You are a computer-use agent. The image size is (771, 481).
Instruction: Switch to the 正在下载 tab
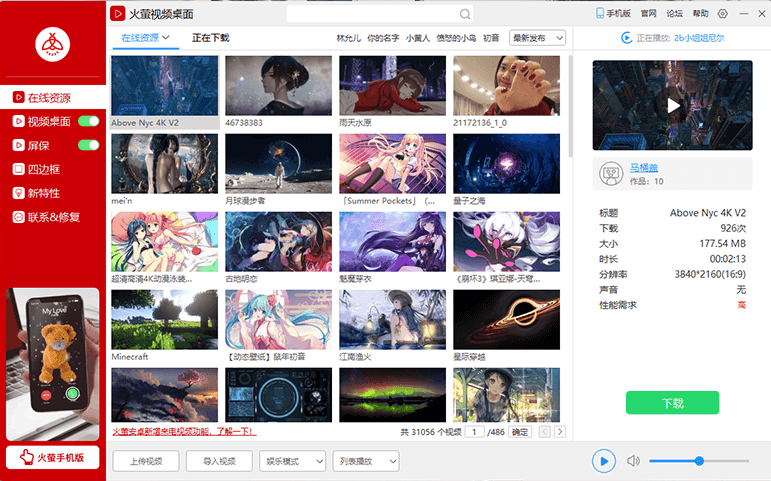[210, 38]
